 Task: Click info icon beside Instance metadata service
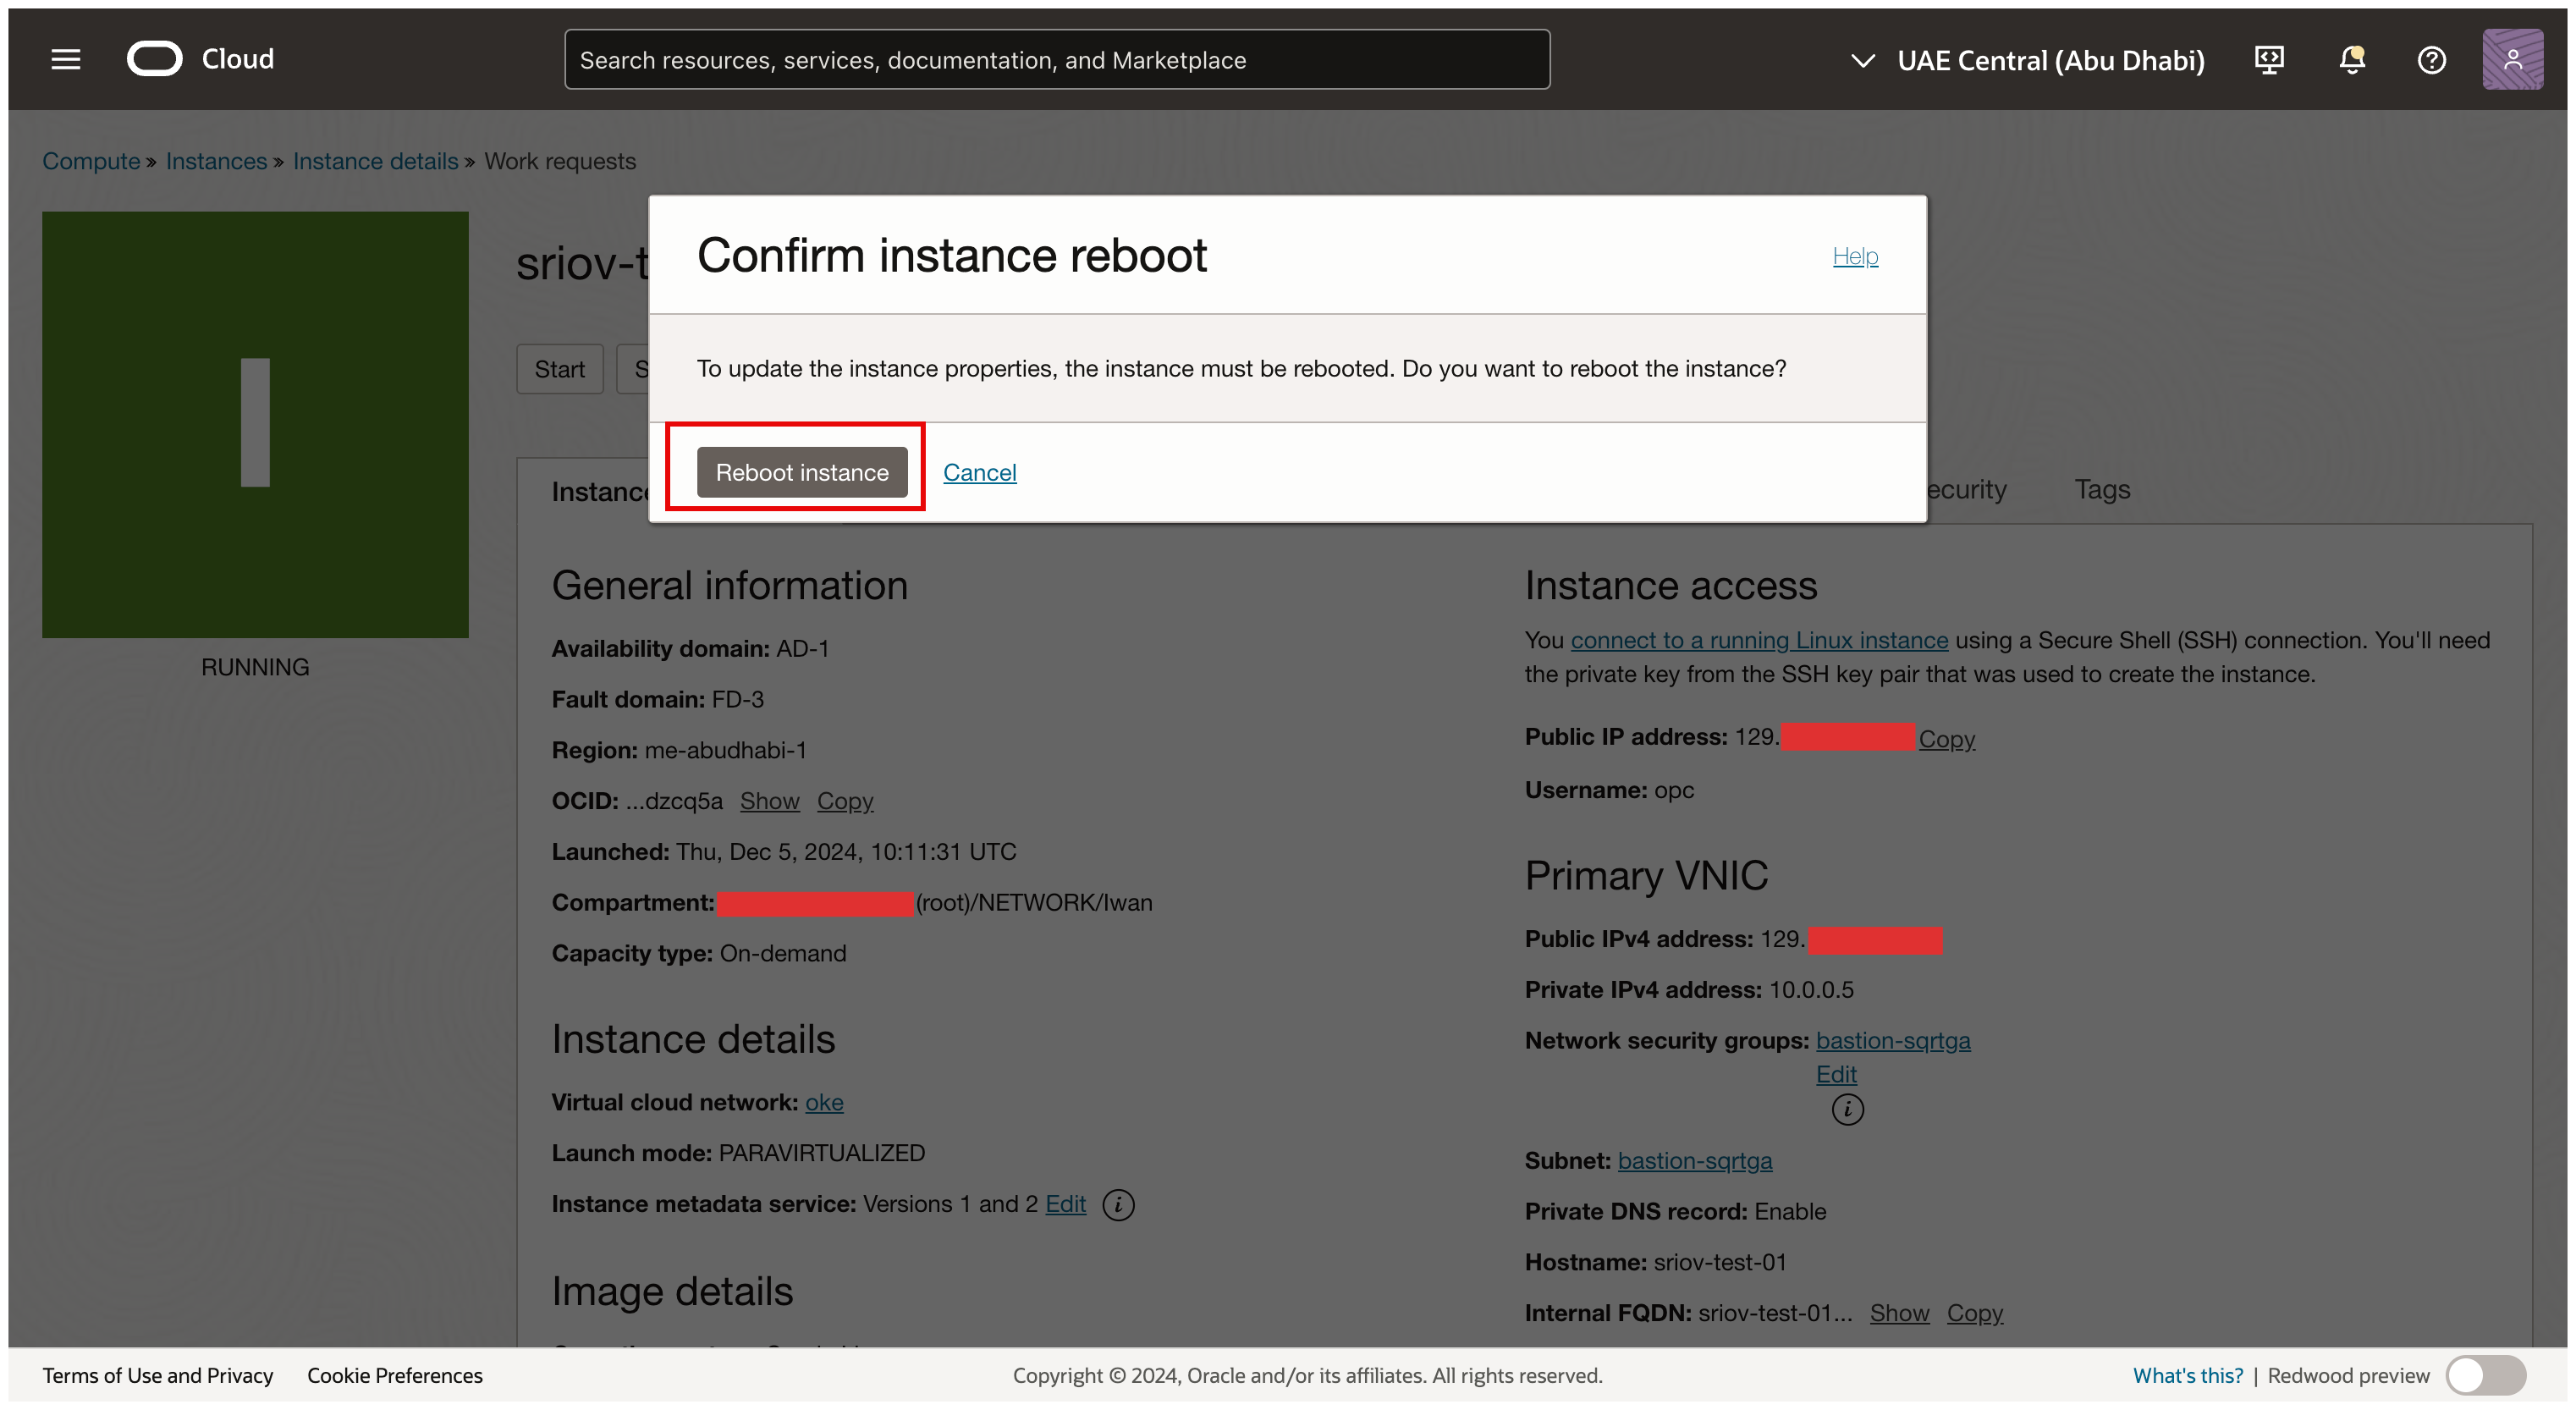pyautogui.click(x=1118, y=1205)
